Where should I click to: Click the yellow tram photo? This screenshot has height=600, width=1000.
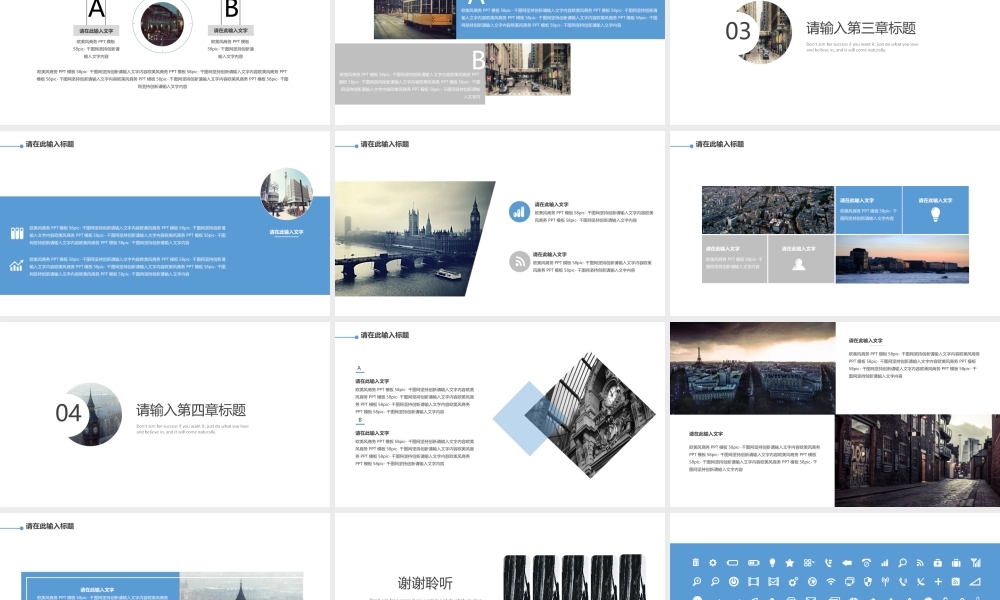point(415,19)
